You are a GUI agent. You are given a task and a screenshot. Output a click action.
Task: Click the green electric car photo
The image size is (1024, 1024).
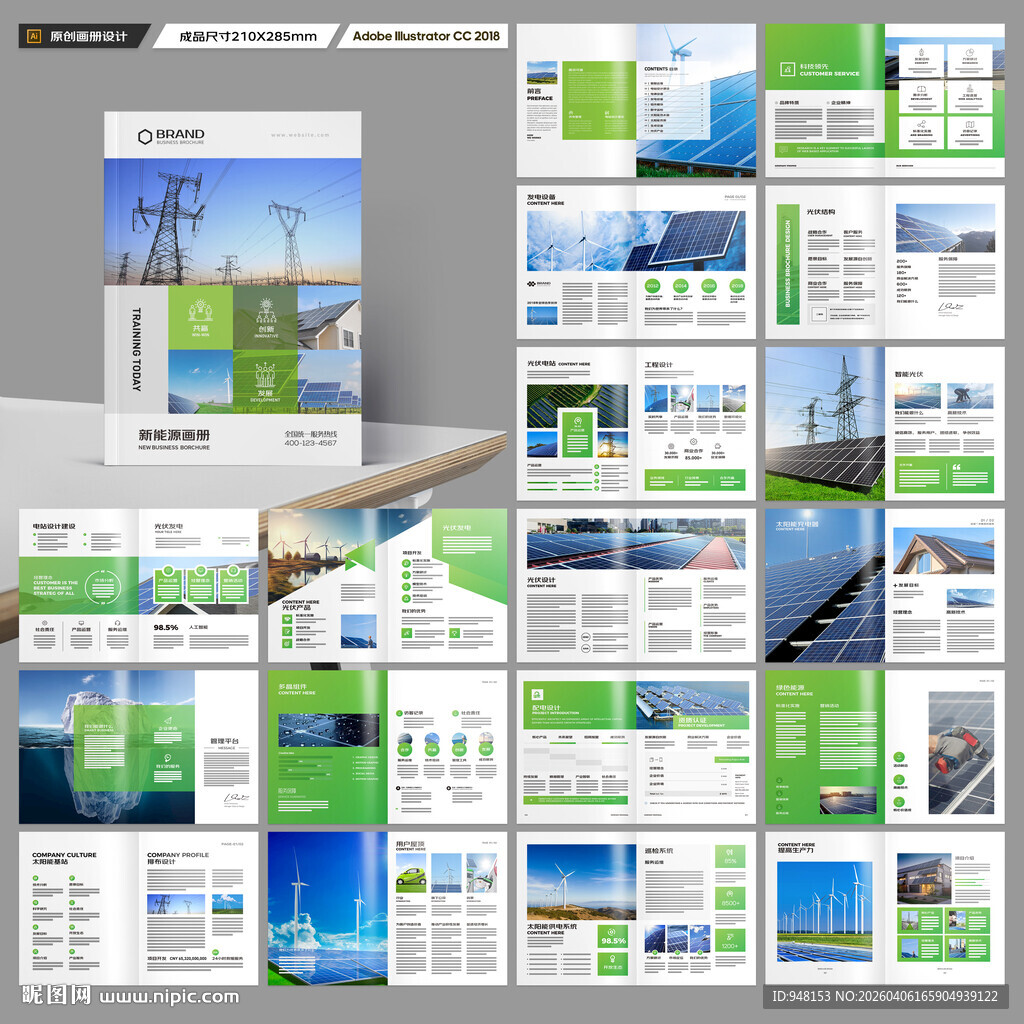click(411, 872)
